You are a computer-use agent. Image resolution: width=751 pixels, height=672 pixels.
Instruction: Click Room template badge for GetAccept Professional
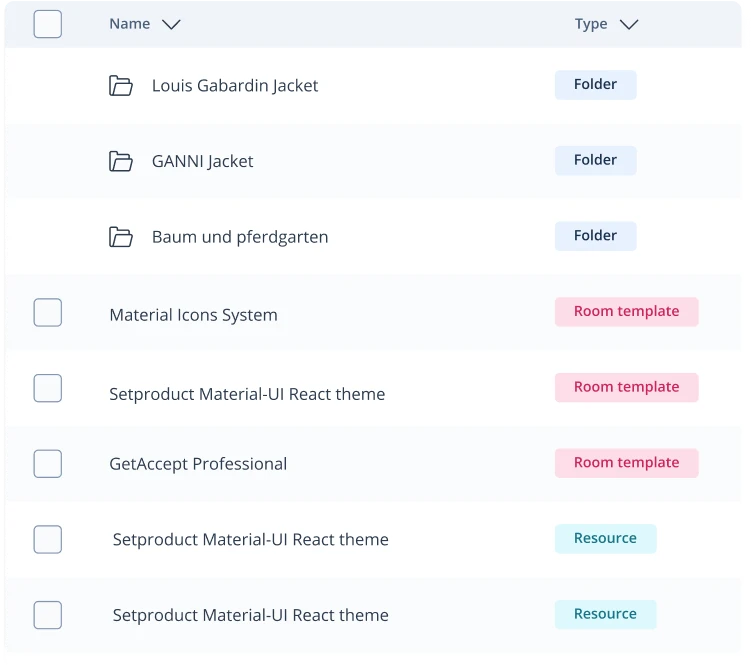627,463
